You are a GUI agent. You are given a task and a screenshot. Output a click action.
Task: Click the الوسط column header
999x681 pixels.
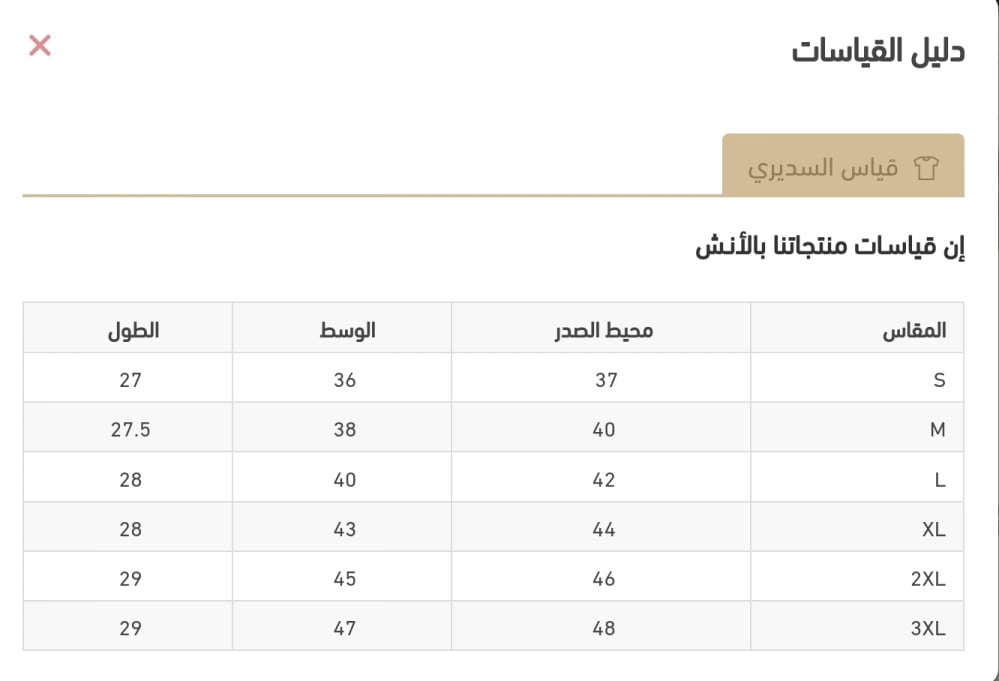click(x=343, y=330)
